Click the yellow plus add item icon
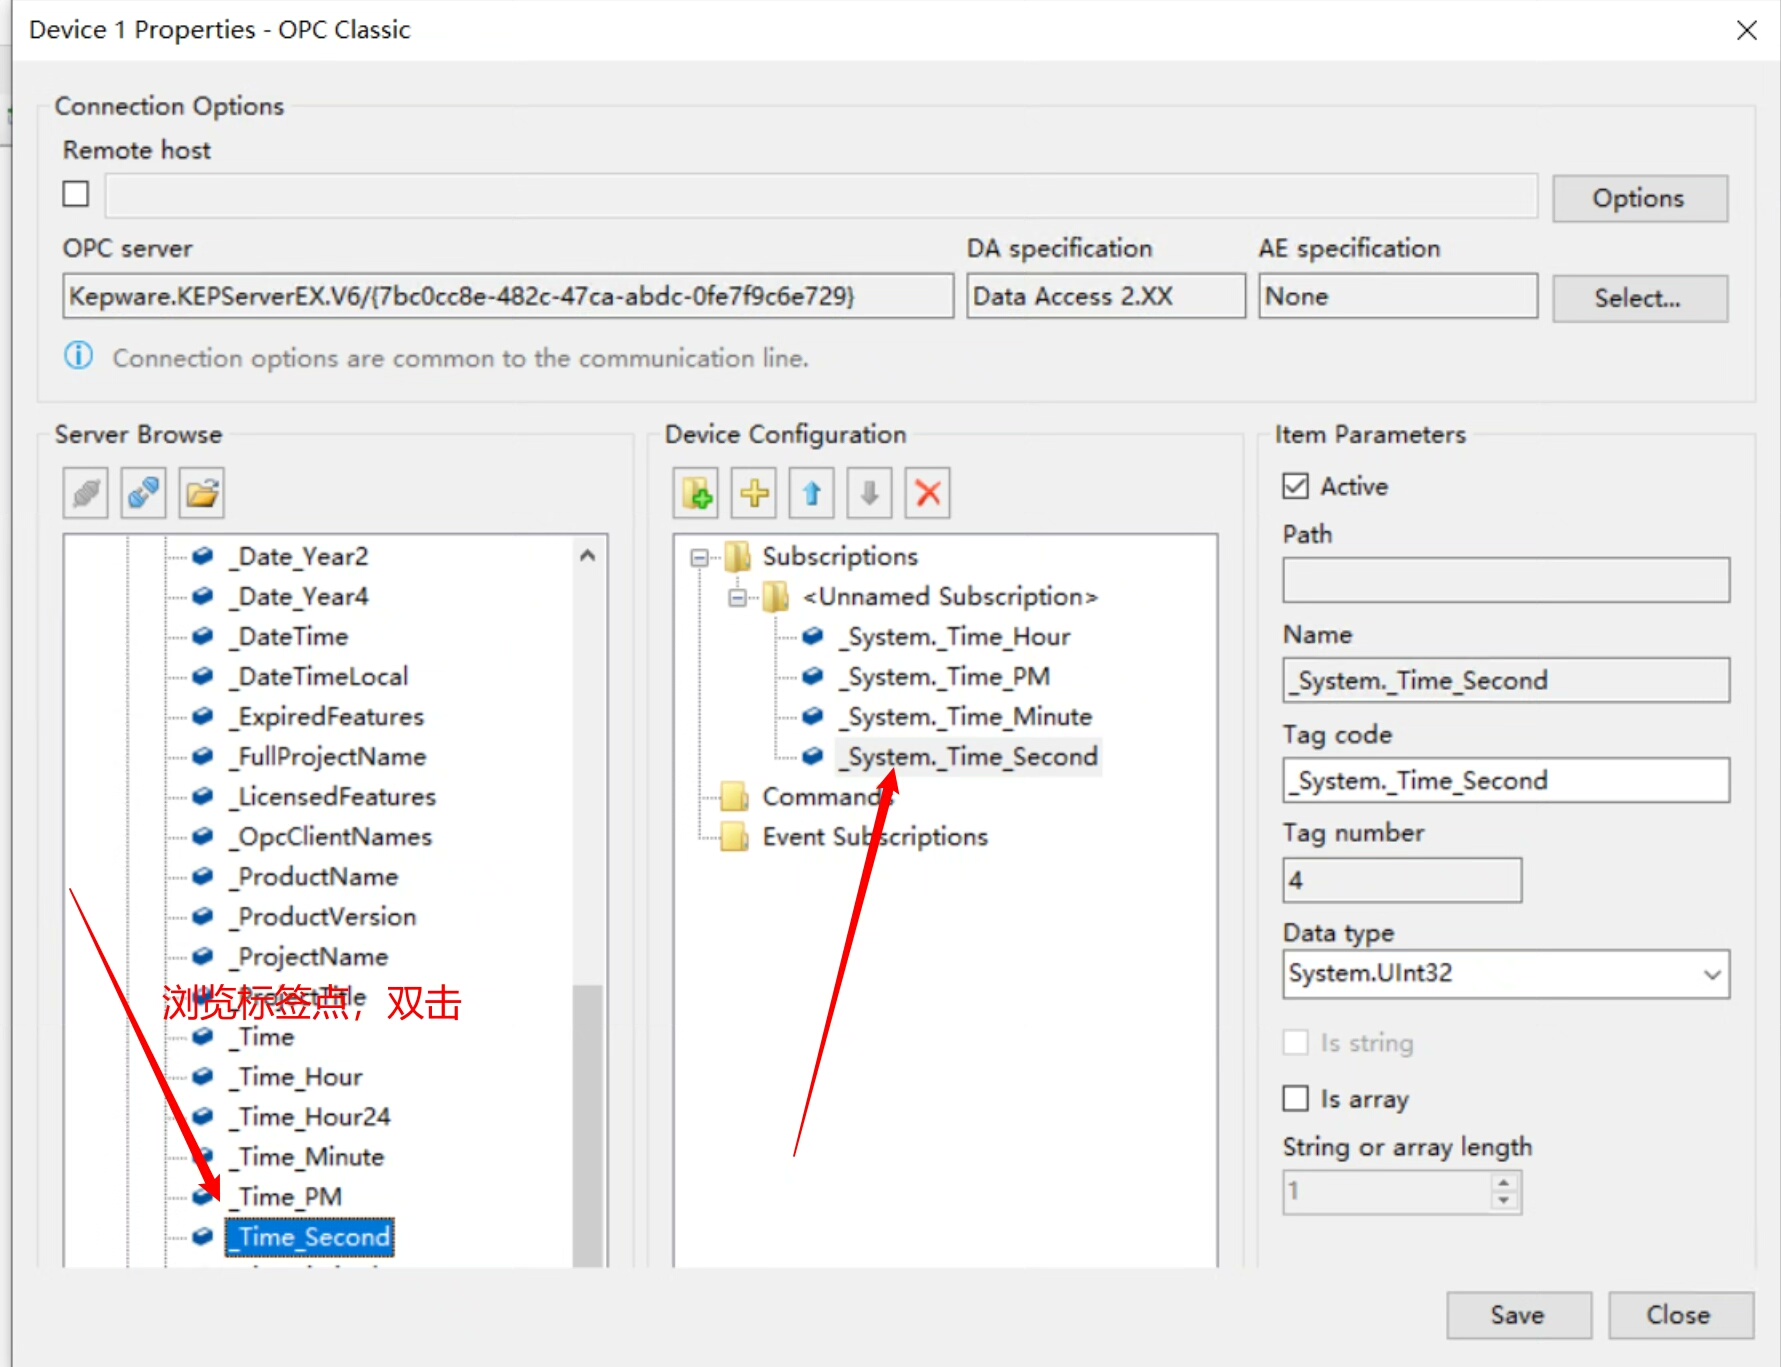The width and height of the screenshot is (1781, 1367). 754,493
